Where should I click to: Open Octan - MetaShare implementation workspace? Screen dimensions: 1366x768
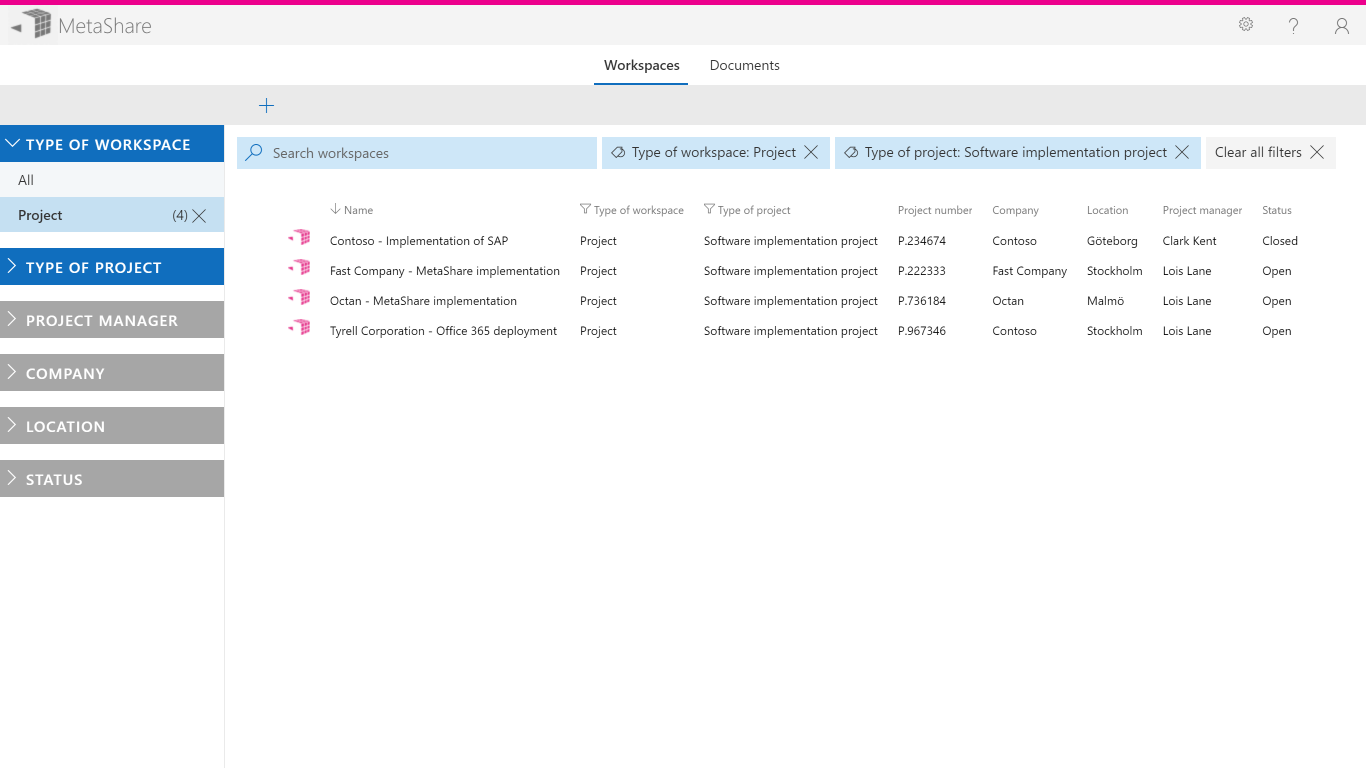coord(423,301)
